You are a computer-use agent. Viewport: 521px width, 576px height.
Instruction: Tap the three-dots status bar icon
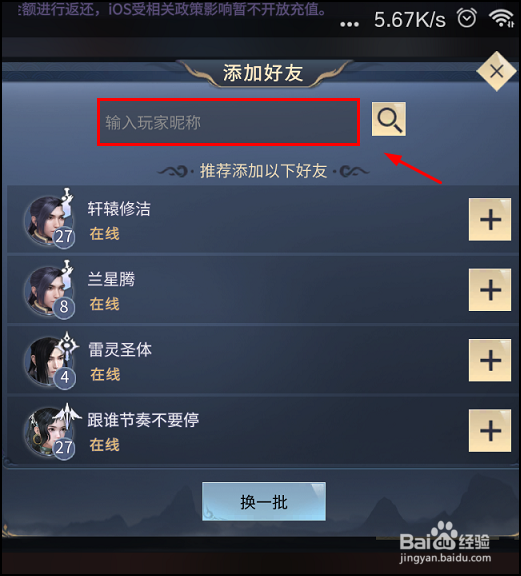coord(349,24)
